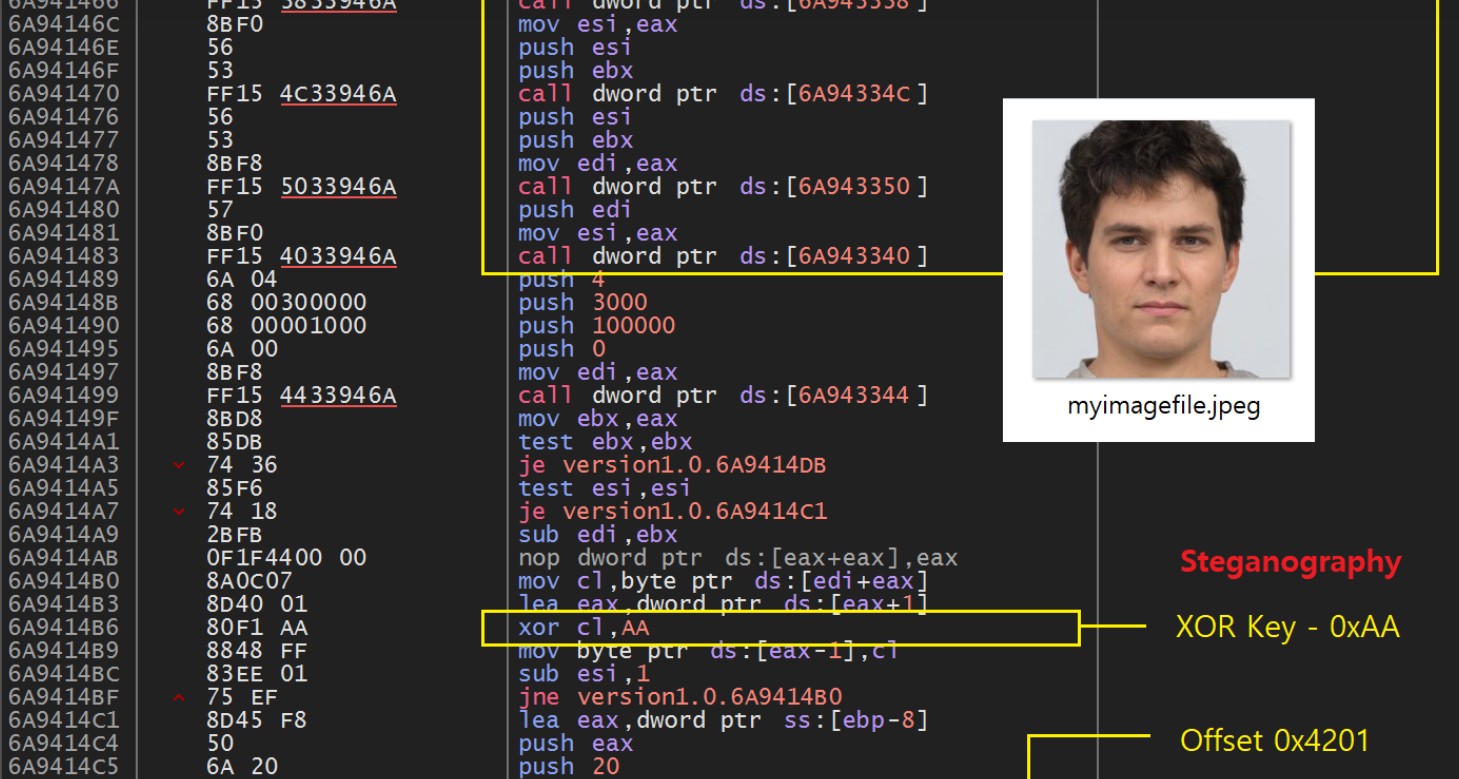Screen dimensions: 1459x779
Task: Click the upward jump arrow beside 75 EF
Action: click(179, 697)
